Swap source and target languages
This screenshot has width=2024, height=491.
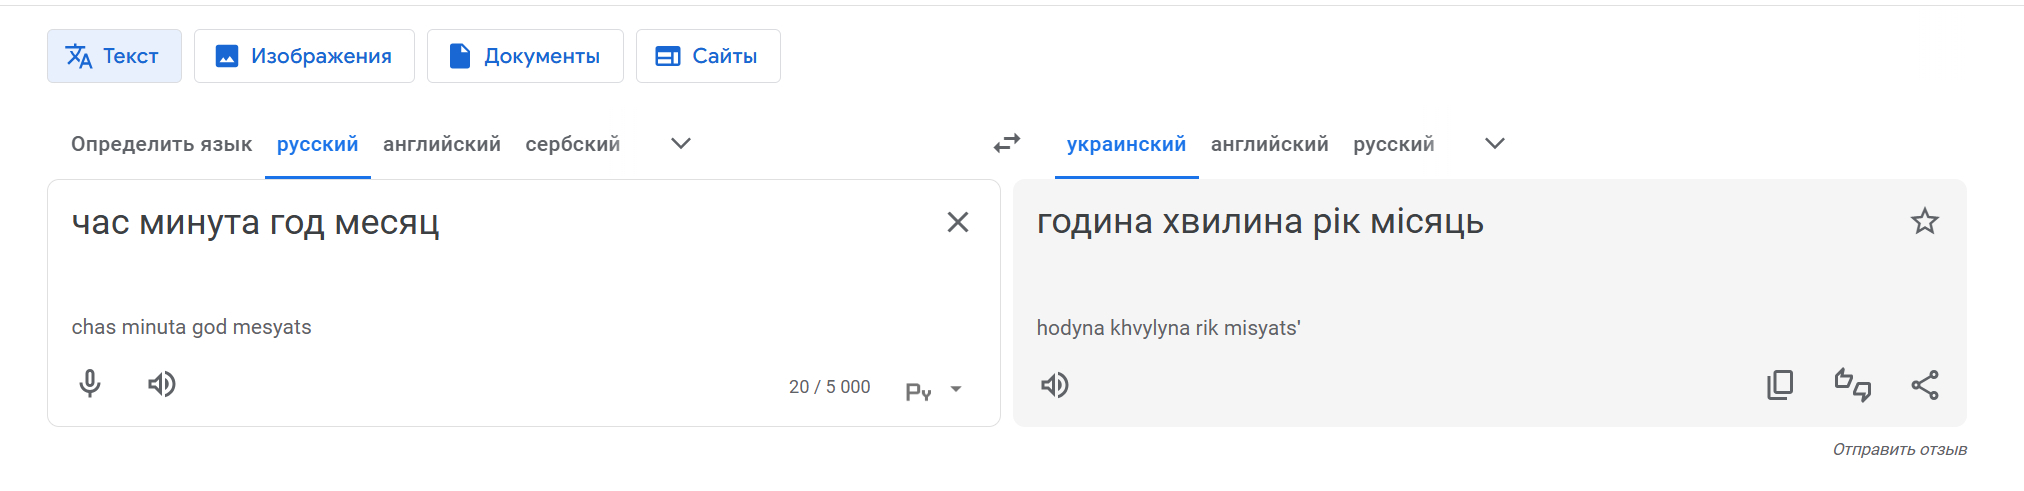[x=1007, y=144]
